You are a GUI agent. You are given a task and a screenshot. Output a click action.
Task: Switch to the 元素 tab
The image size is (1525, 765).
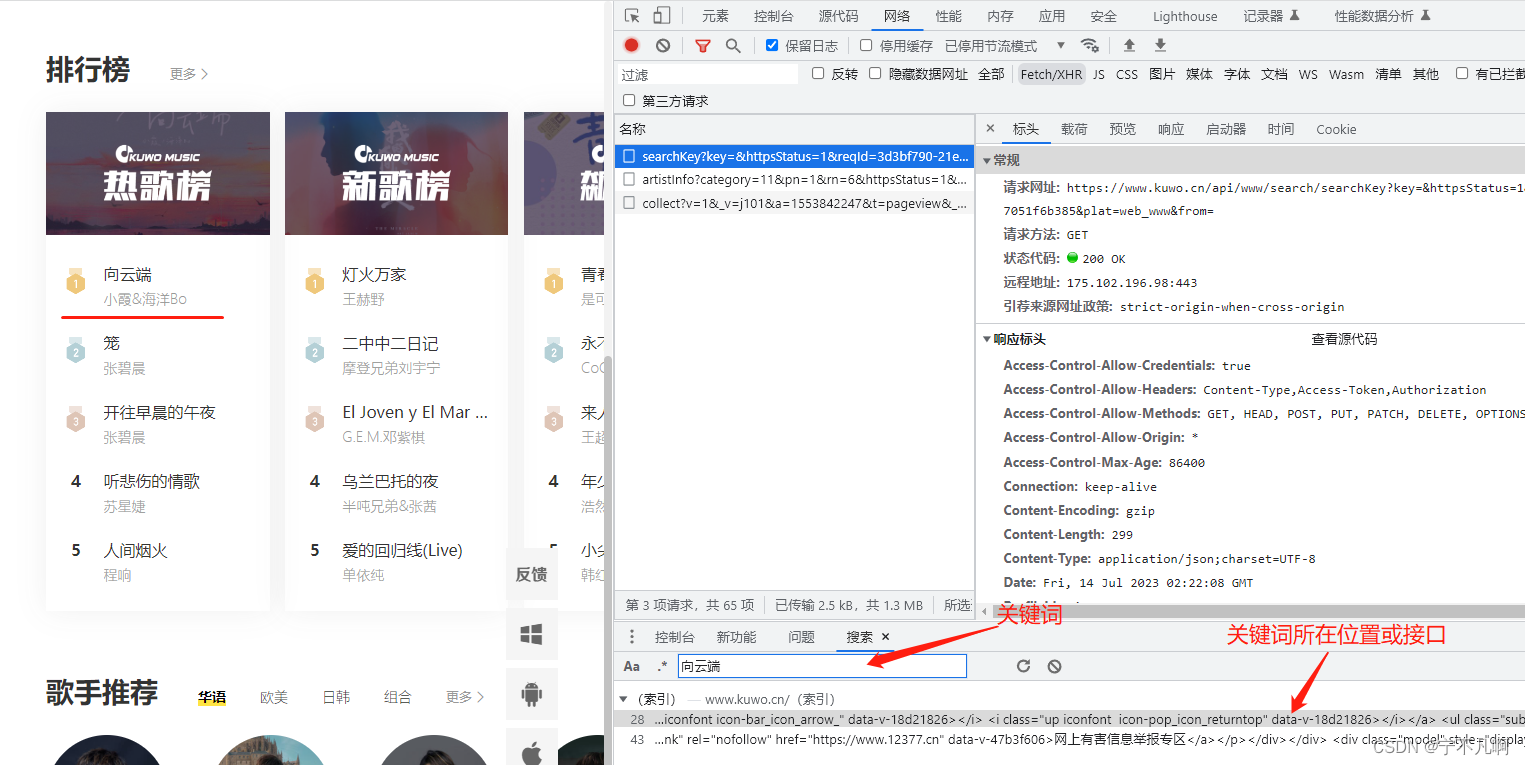pyautogui.click(x=715, y=16)
